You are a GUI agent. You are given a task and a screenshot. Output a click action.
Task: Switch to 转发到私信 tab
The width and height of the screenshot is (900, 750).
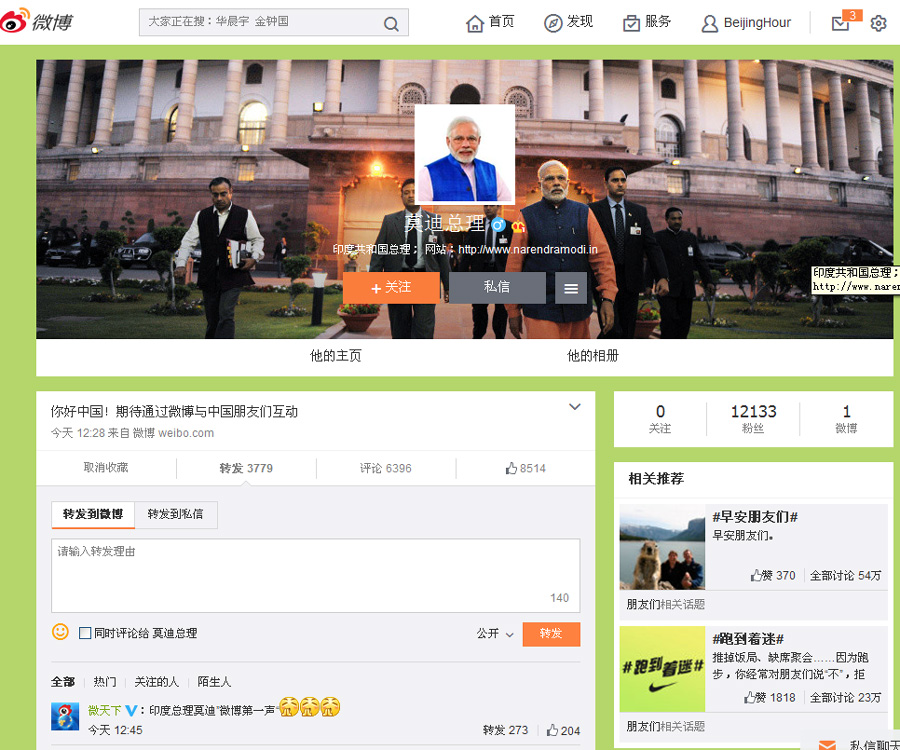click(175, 514)
